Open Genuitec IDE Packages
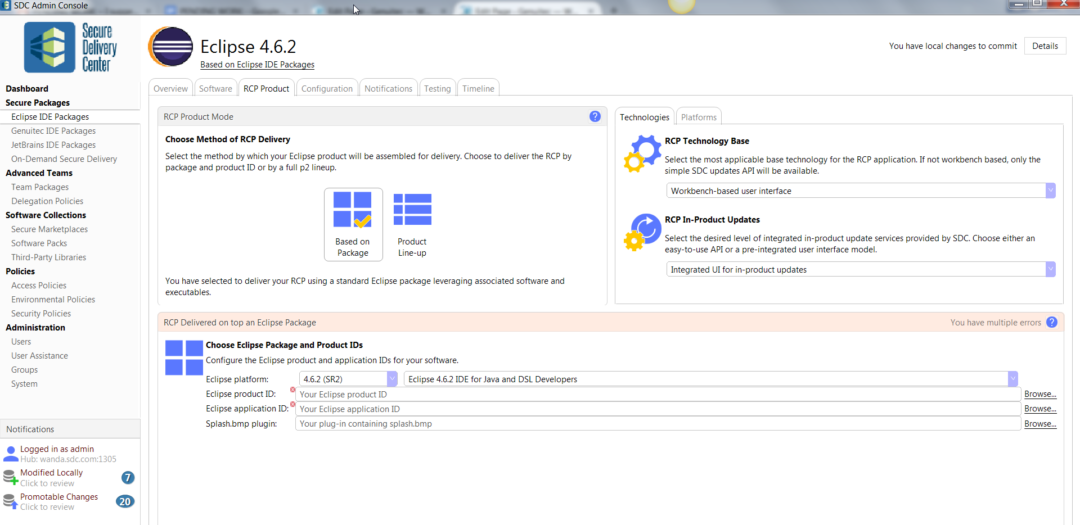 pos(53,130)
